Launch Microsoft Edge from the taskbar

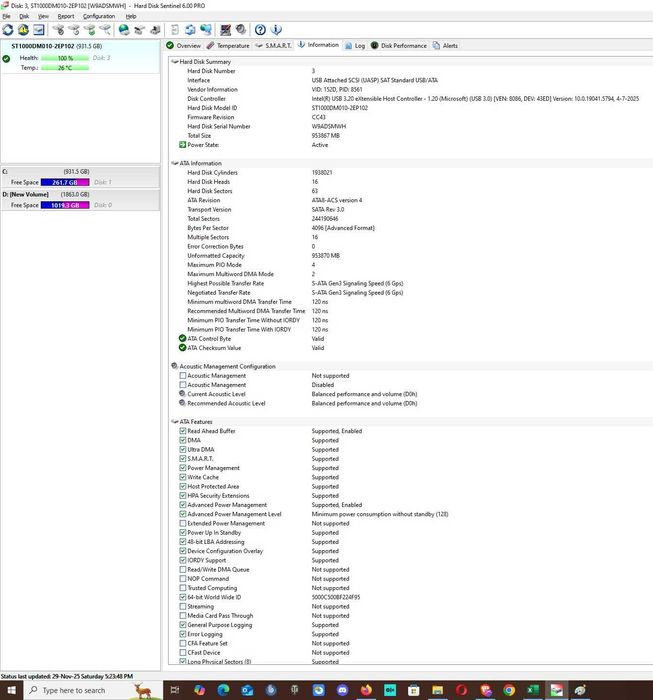coord(223,690)
